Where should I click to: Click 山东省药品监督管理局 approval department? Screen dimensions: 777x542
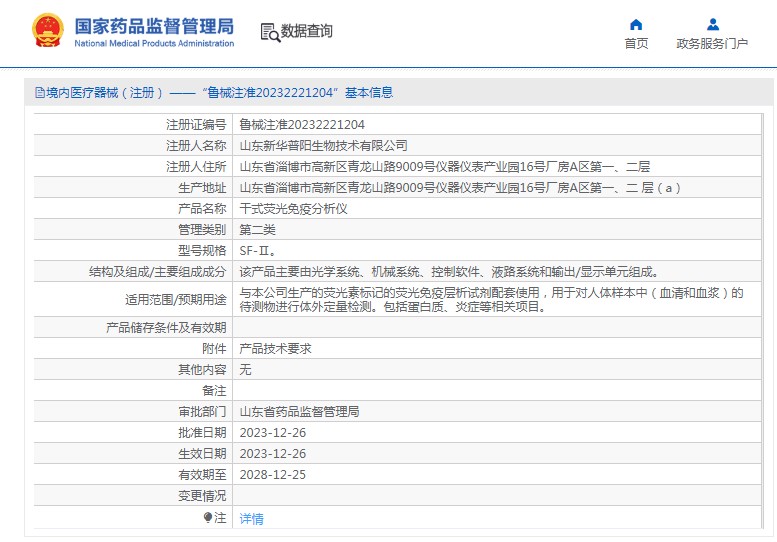(x=299, y=412)
